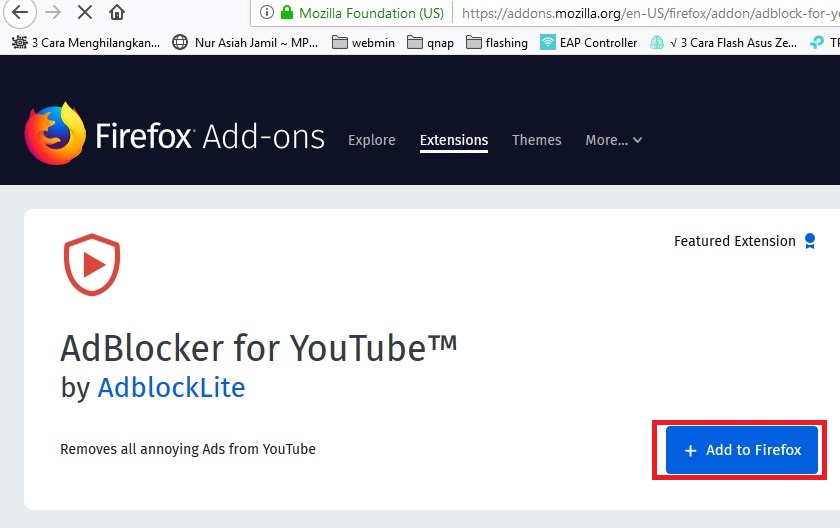This screenshot has width=840, height=528.
Task: Open the browser home page icon
Action: (x=117, y=12)
